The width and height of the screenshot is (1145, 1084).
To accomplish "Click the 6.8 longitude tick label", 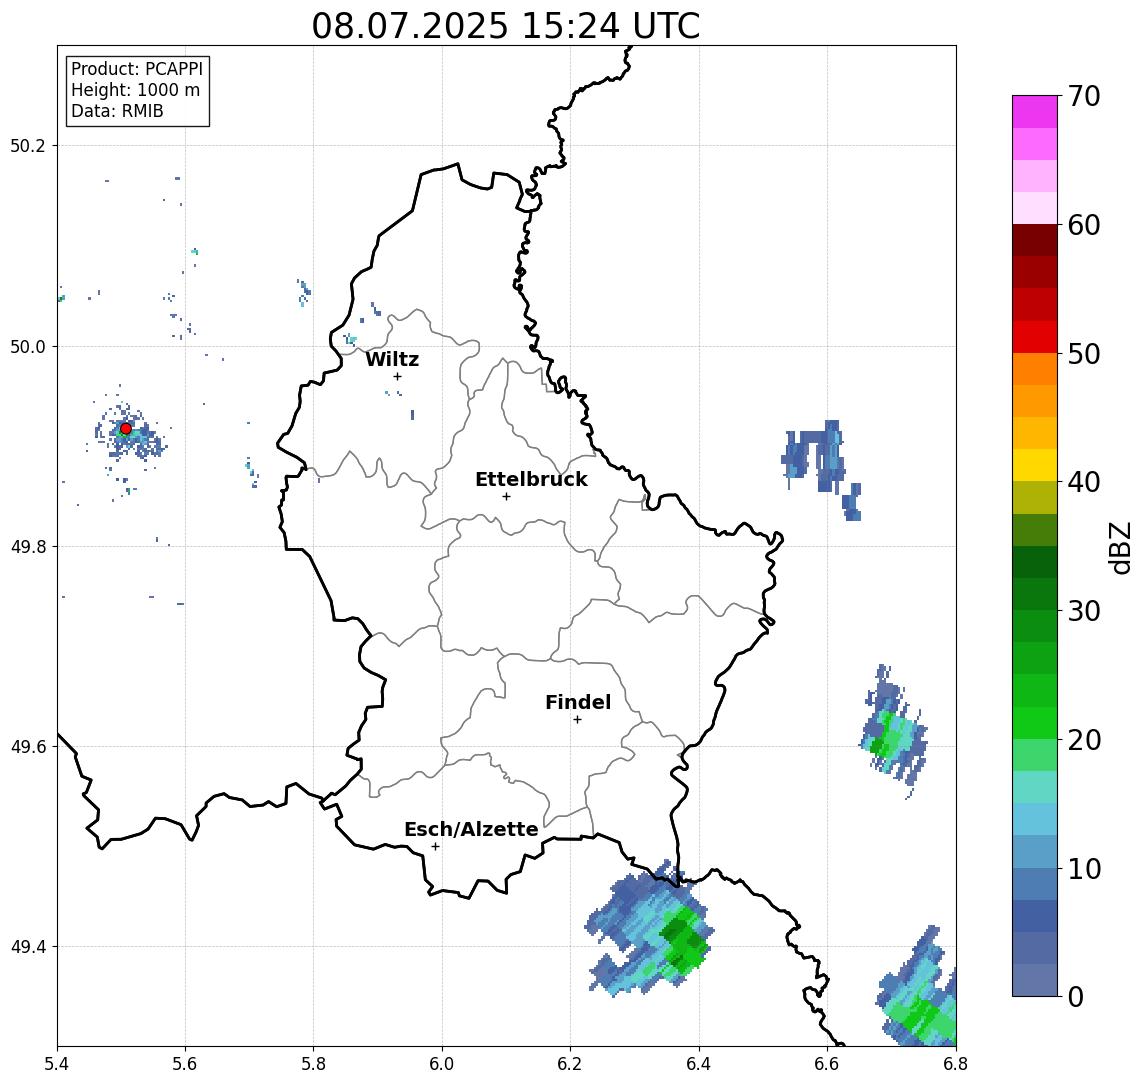I will tap(956, 1064).
